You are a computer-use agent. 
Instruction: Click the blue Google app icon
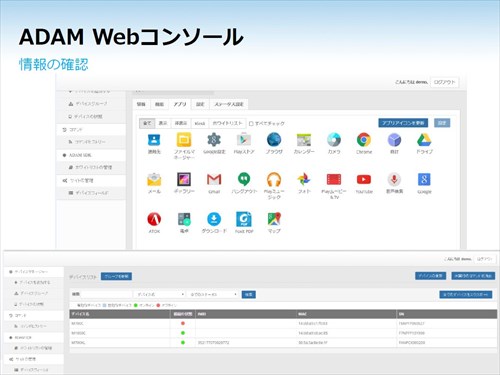424,180
